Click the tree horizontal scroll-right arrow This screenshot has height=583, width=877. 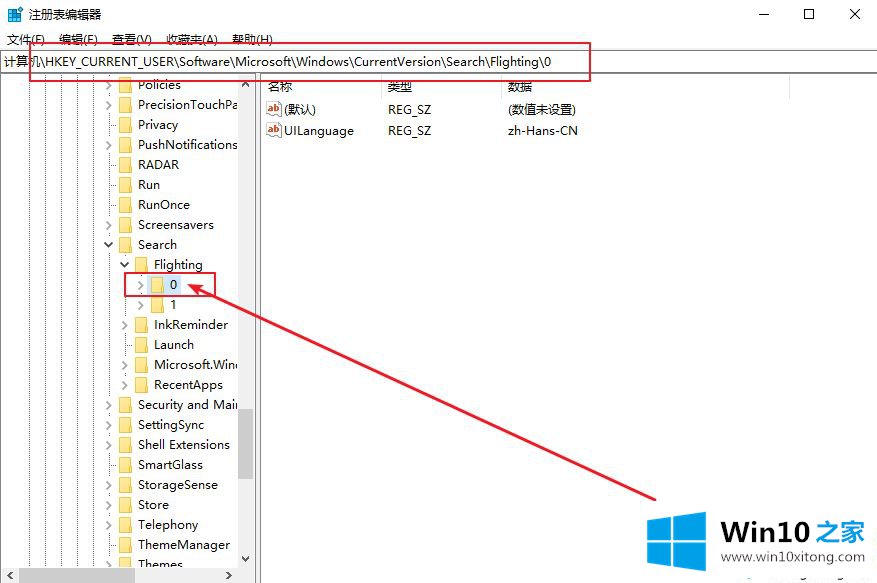[x=228, y=575]
